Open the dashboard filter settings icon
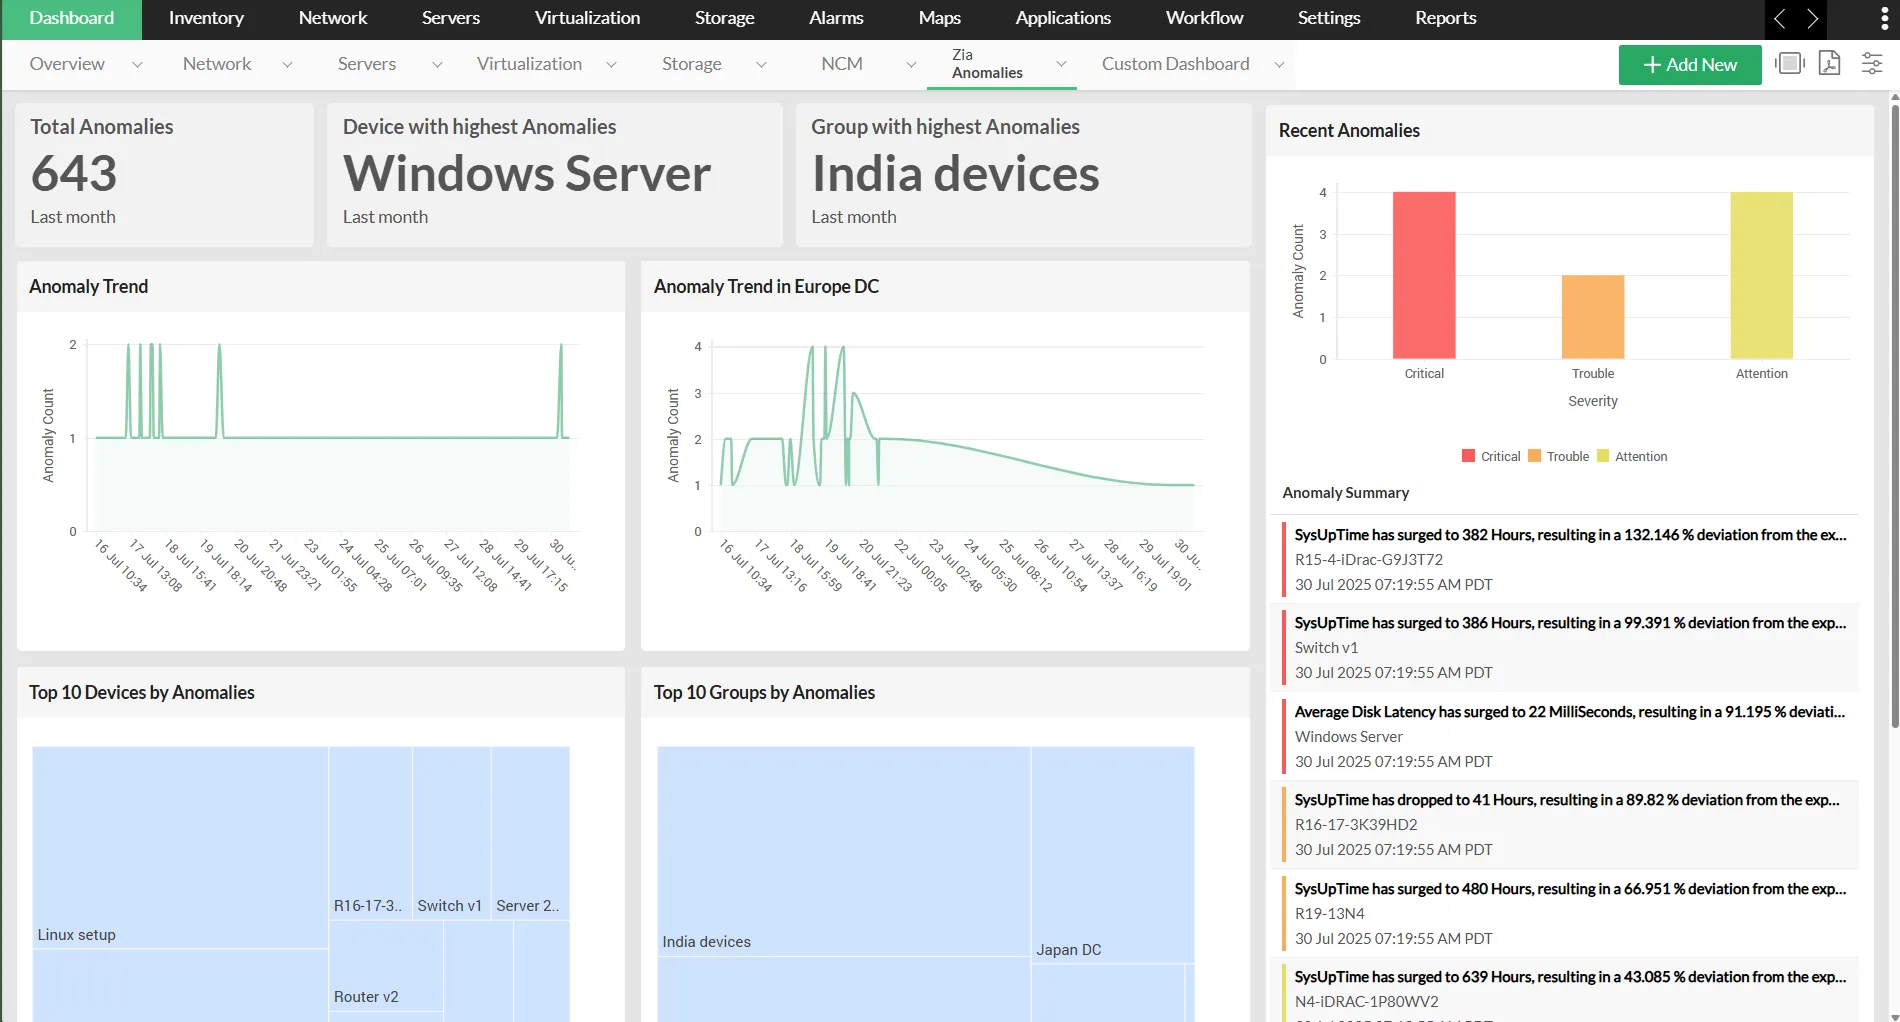The height and width of the screenshot is (1022, 1900). 1871,63
